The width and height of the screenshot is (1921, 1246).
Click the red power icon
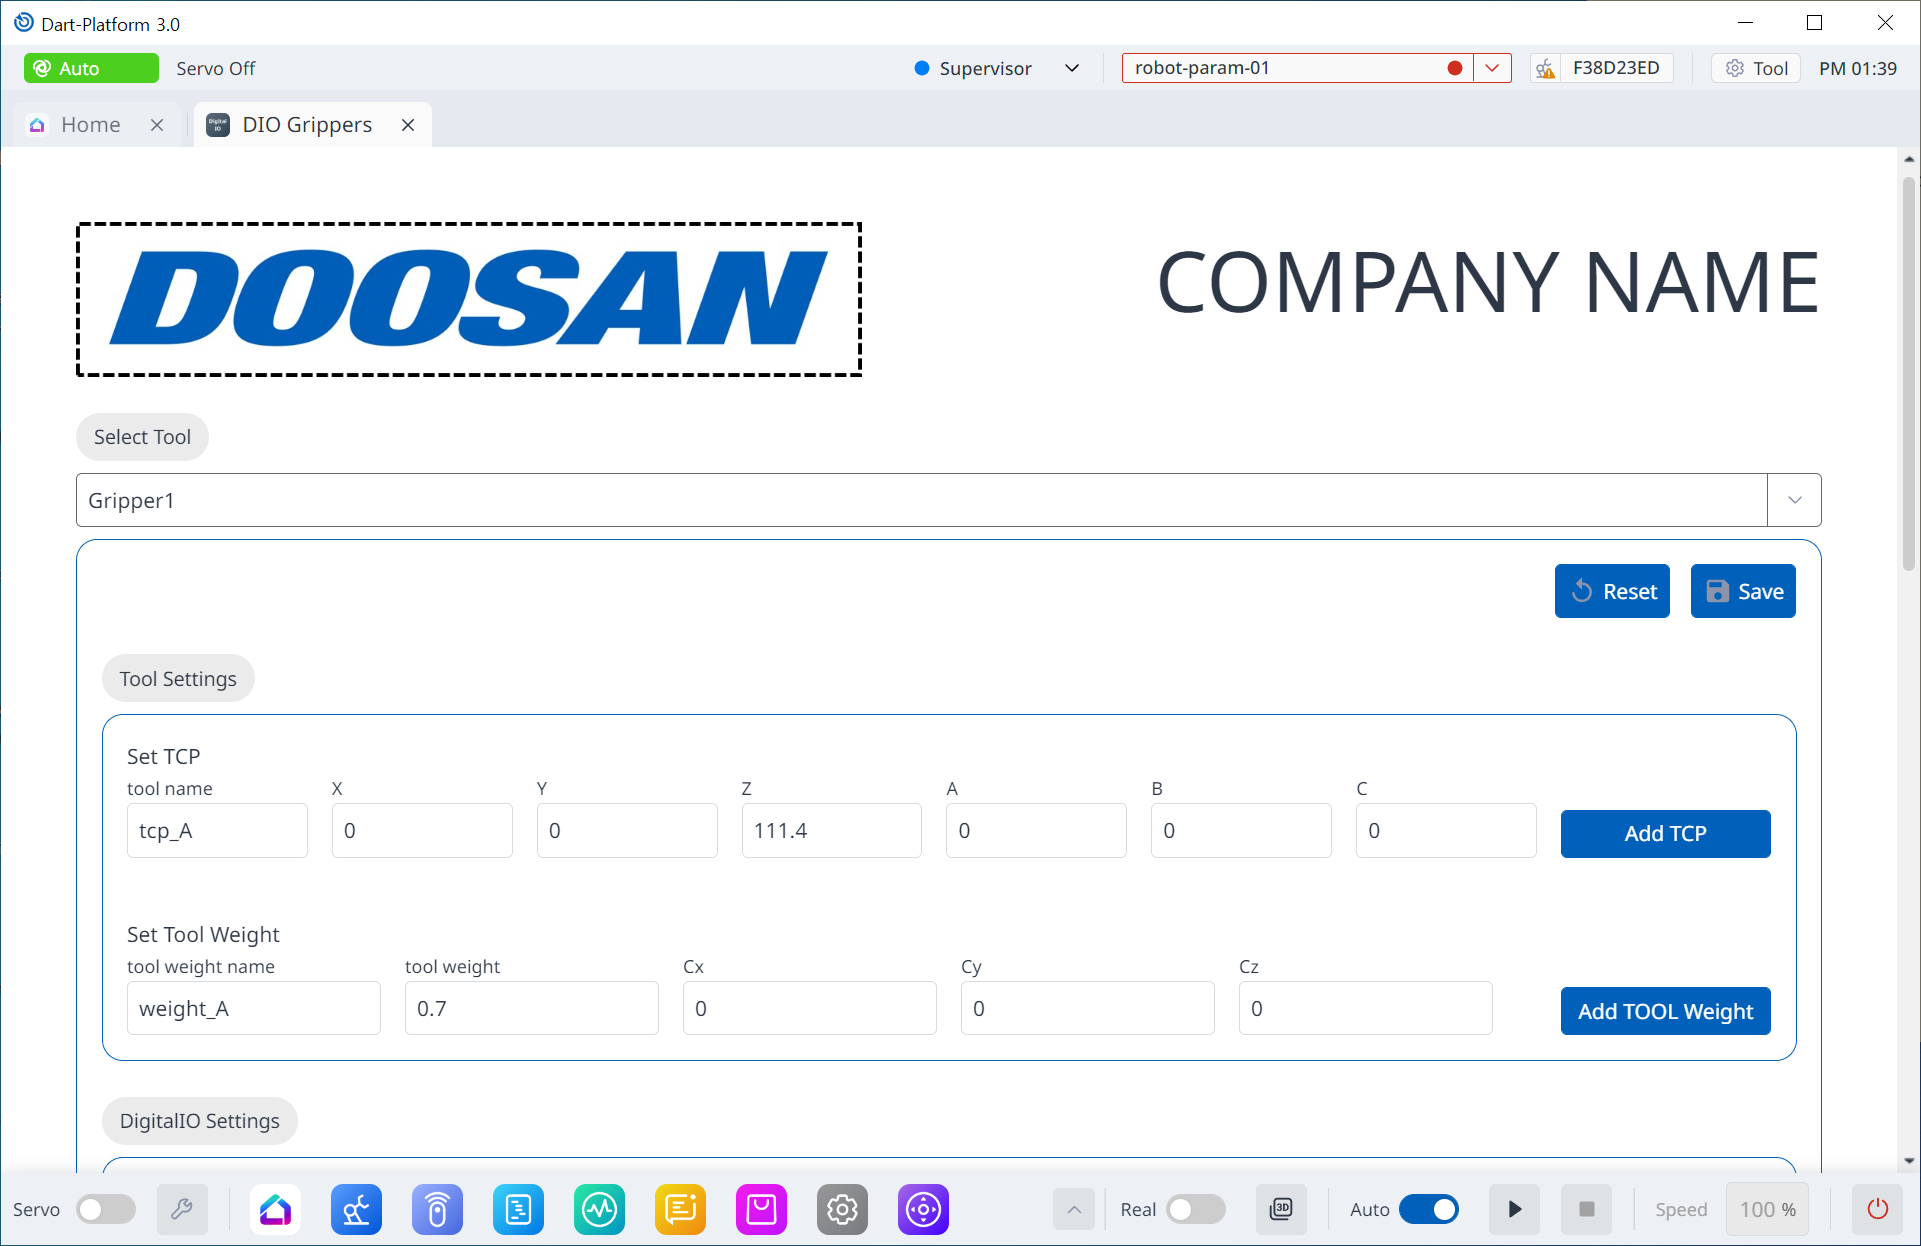(1877, 1210)
